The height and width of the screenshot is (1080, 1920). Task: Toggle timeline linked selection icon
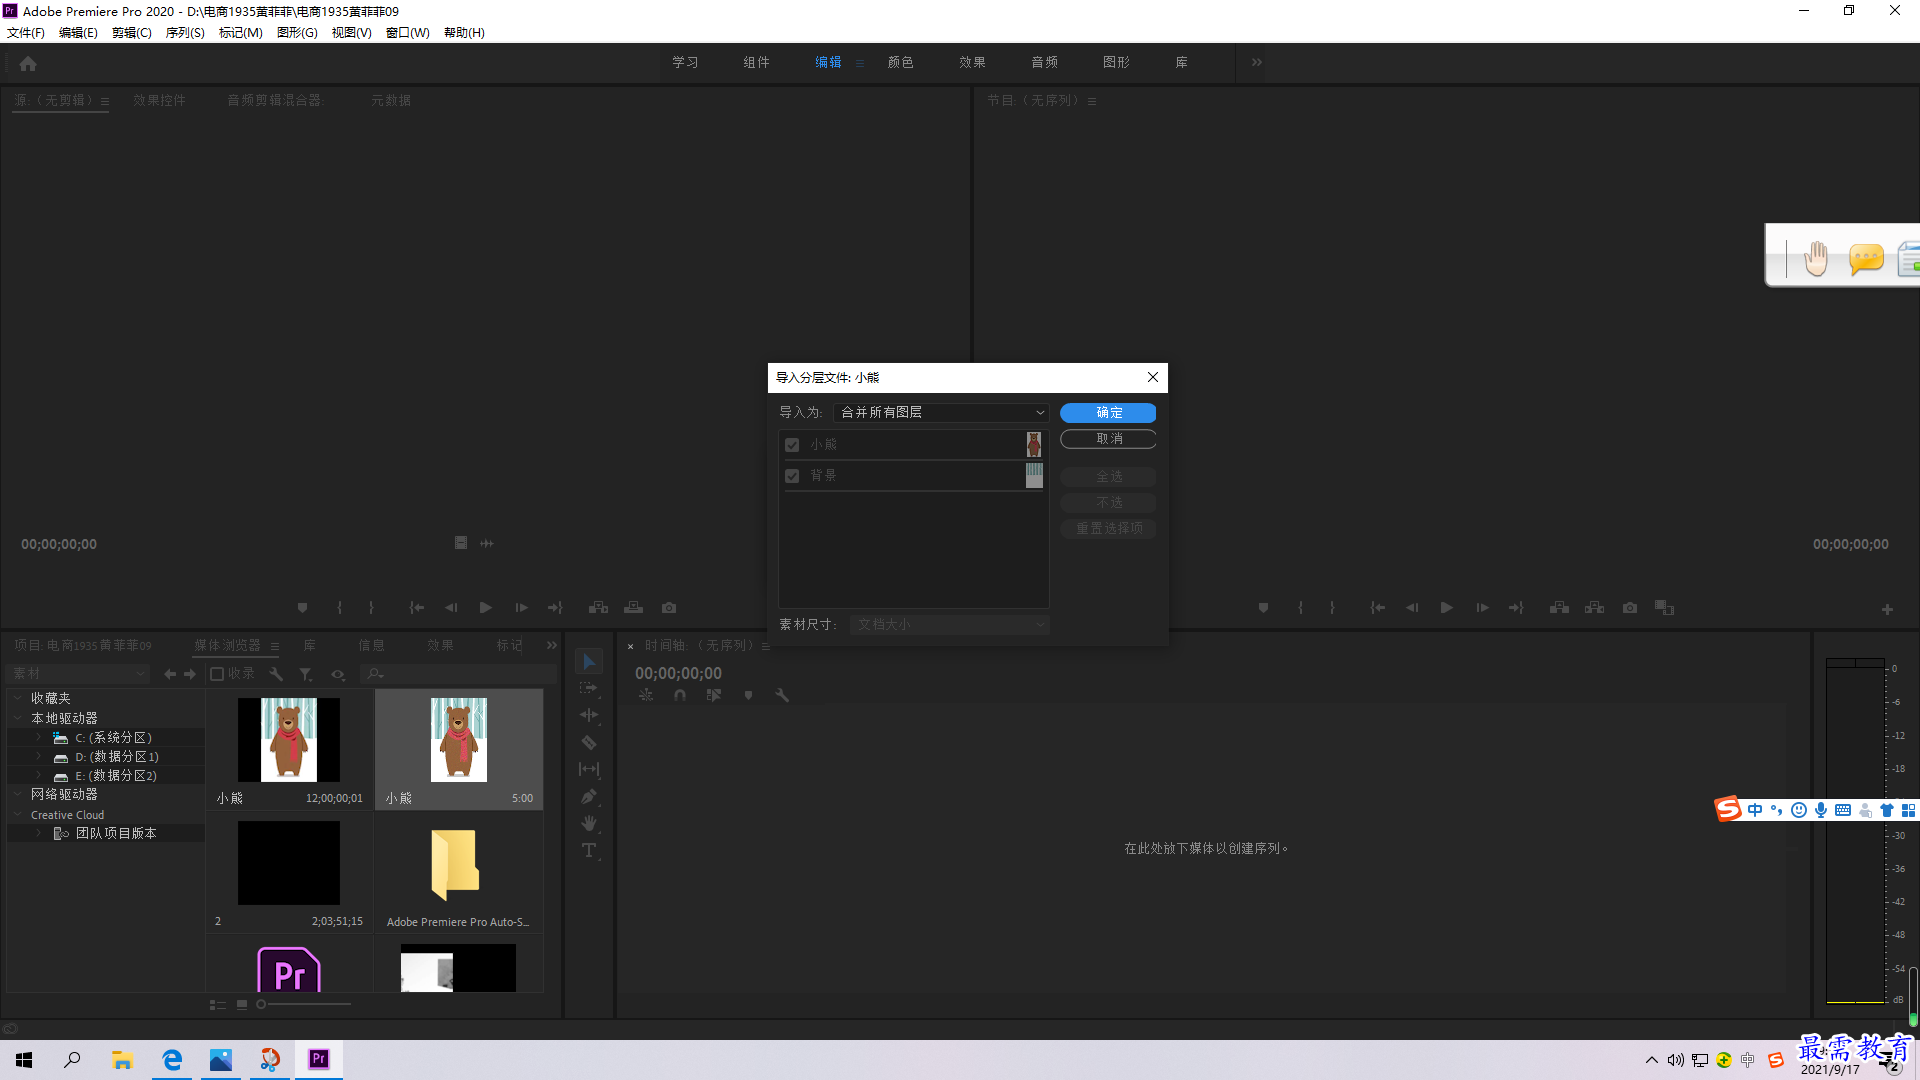tap(713, 695)
